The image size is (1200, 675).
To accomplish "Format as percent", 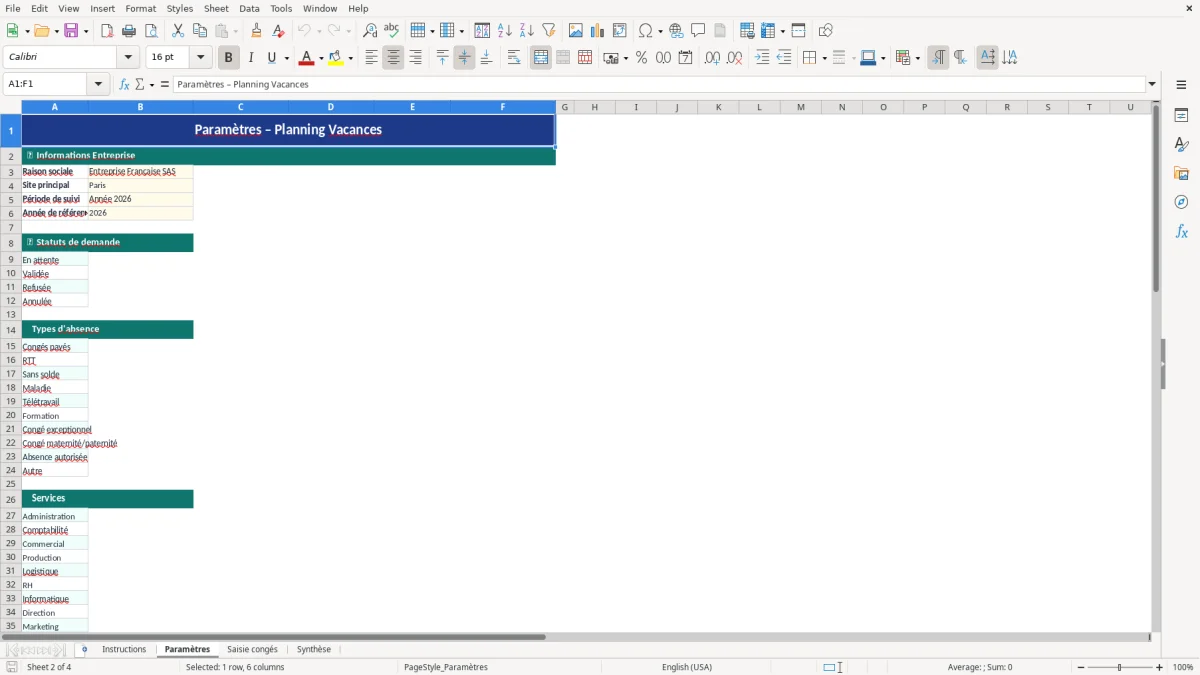I will tap(641, 58).
